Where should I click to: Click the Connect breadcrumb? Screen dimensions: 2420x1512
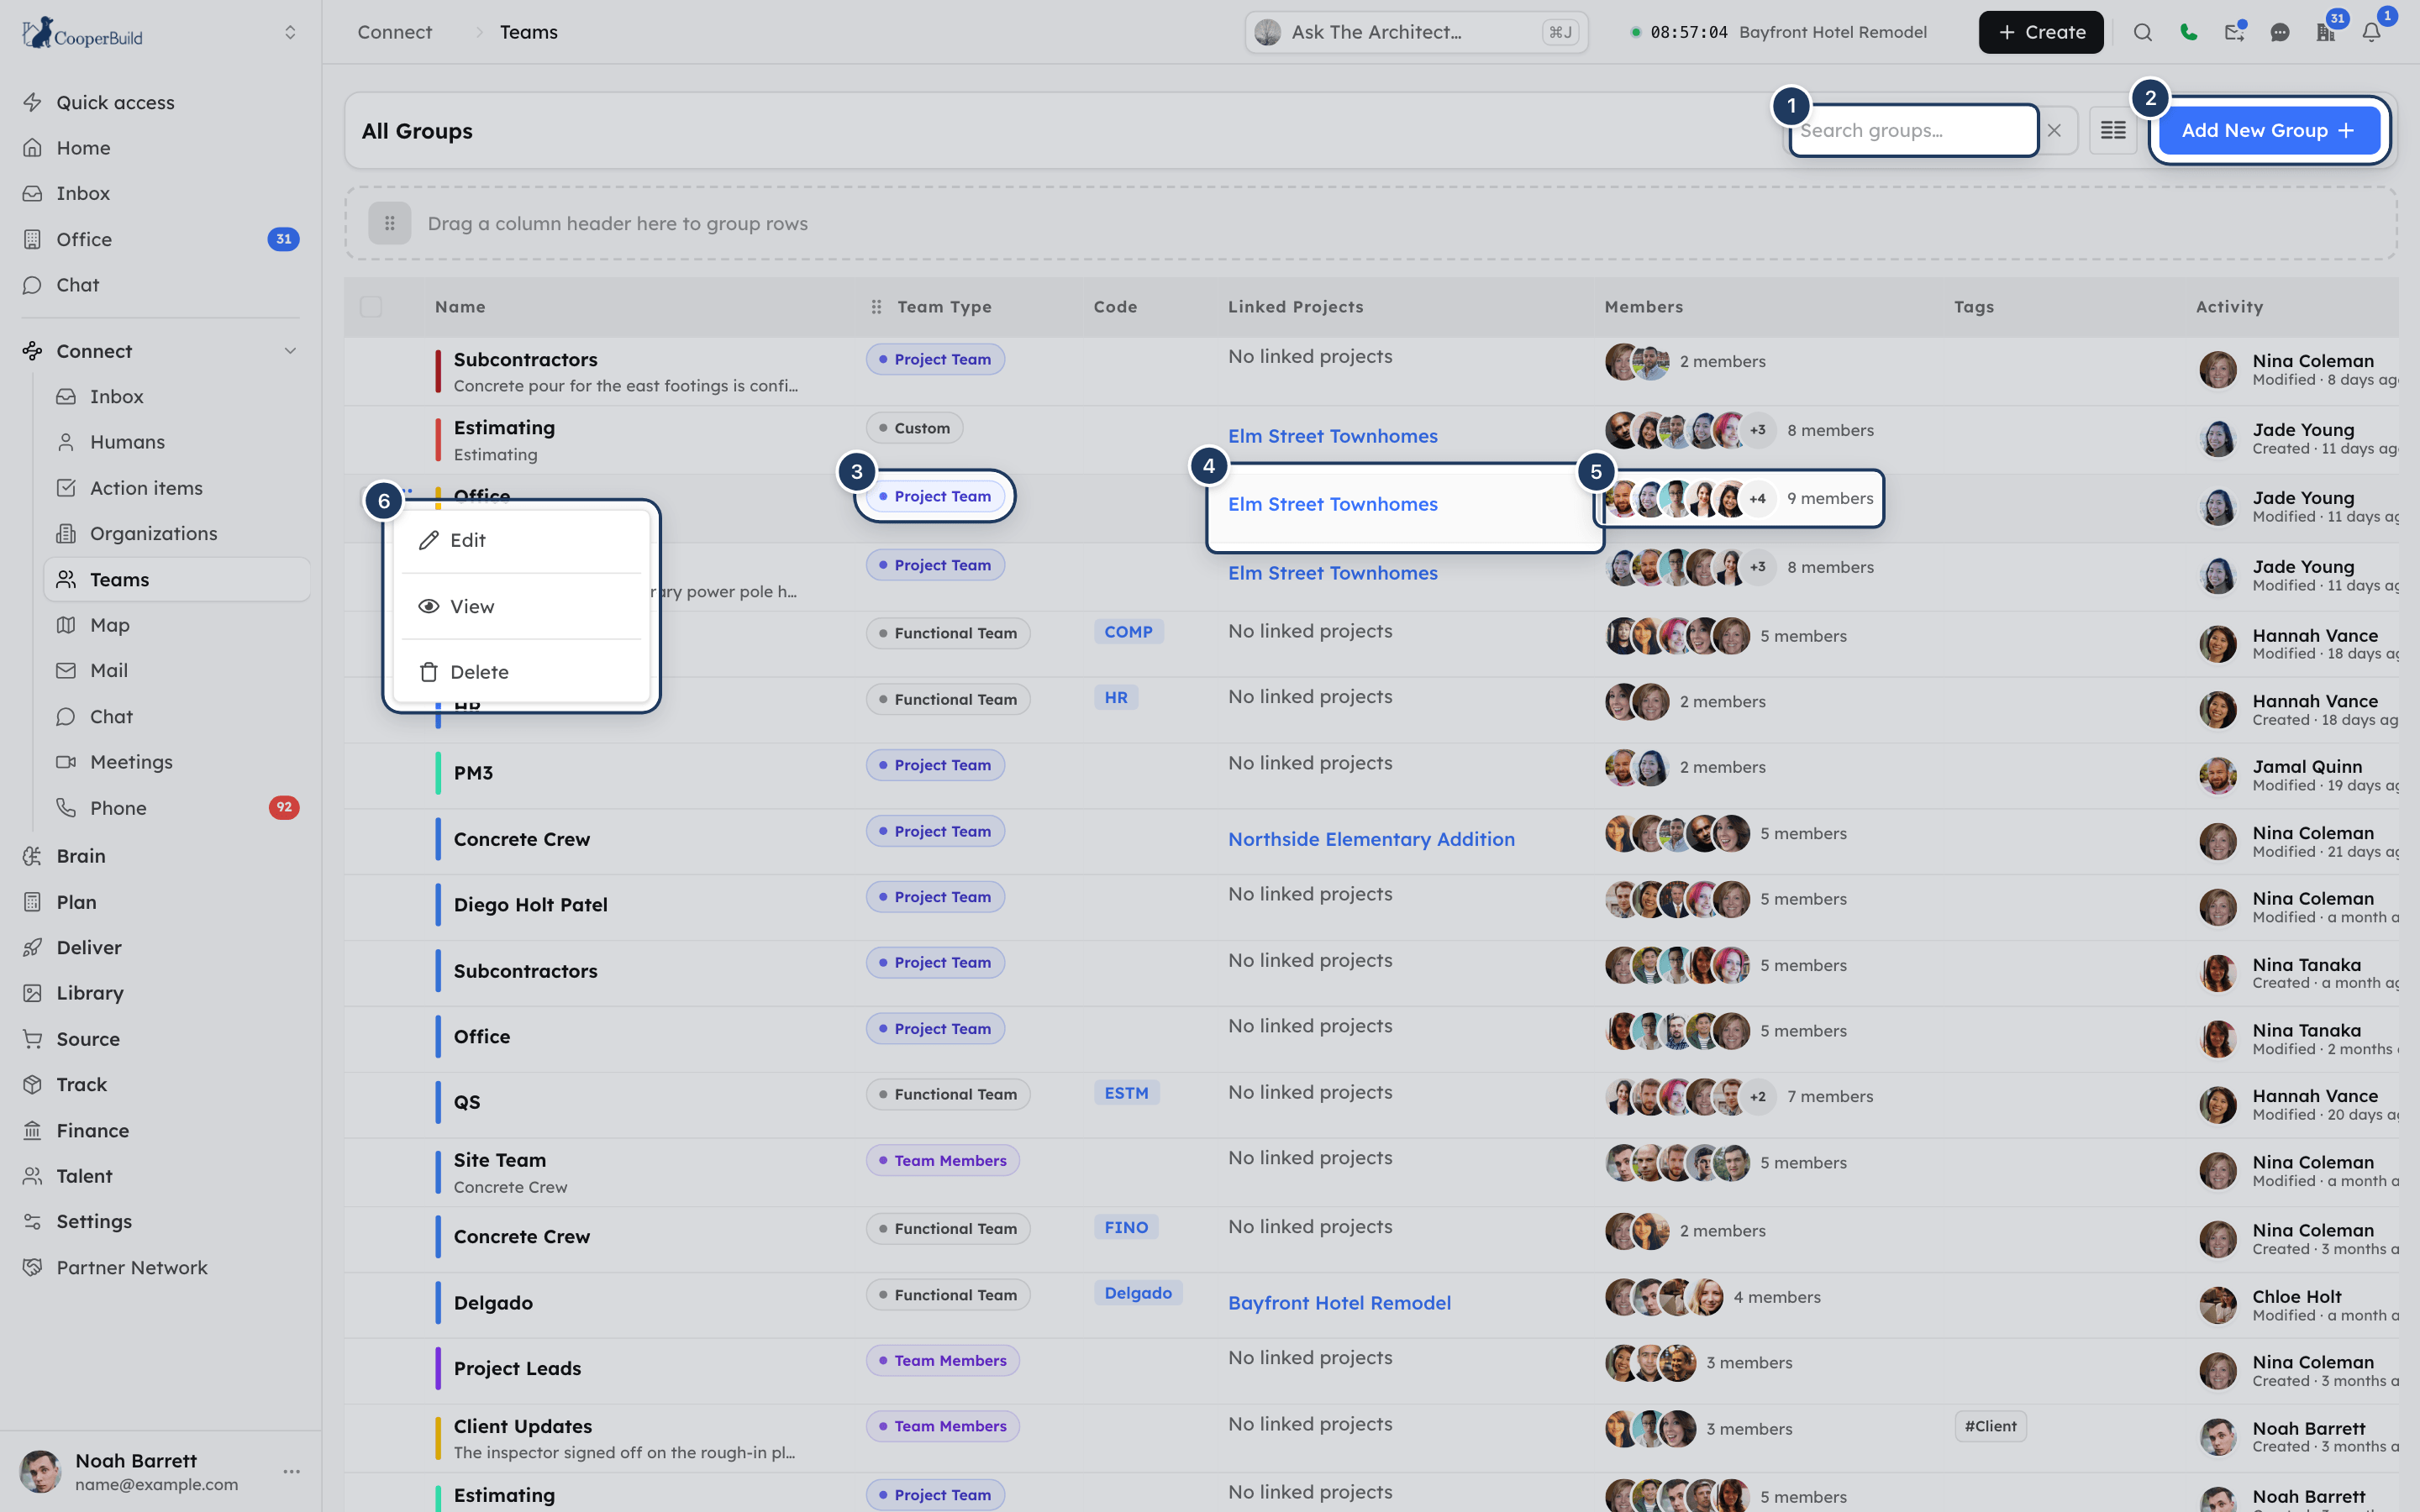[395, 32]
